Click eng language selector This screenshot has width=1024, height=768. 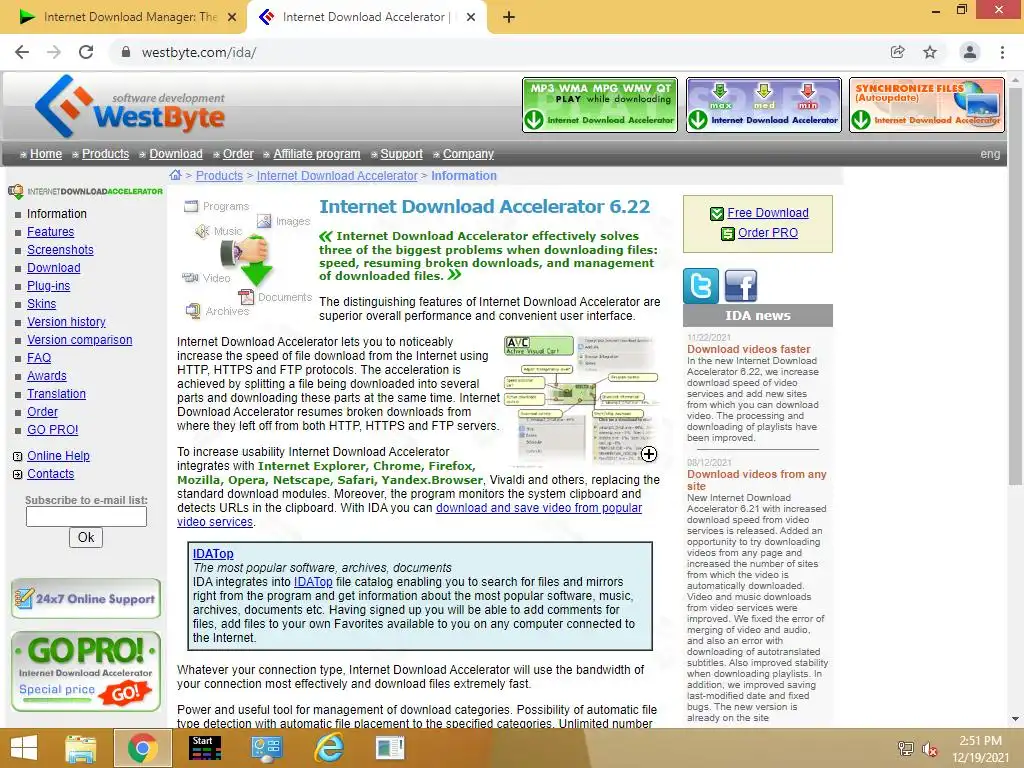click(x=990, y=153)
